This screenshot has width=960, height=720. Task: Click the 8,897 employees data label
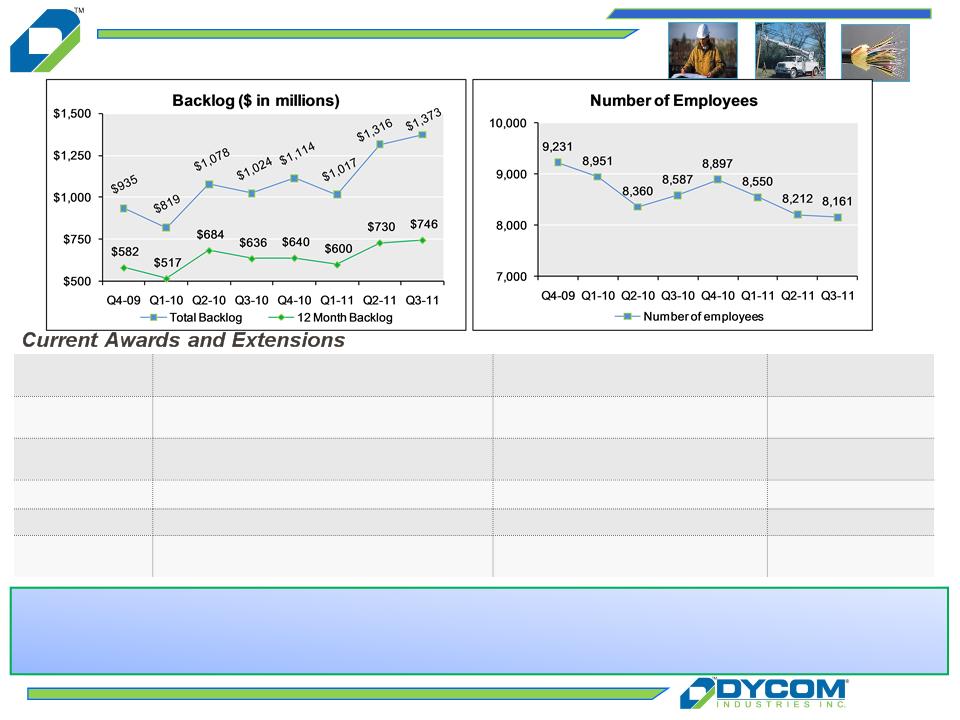pyautogui.click(x=717, y=163)
